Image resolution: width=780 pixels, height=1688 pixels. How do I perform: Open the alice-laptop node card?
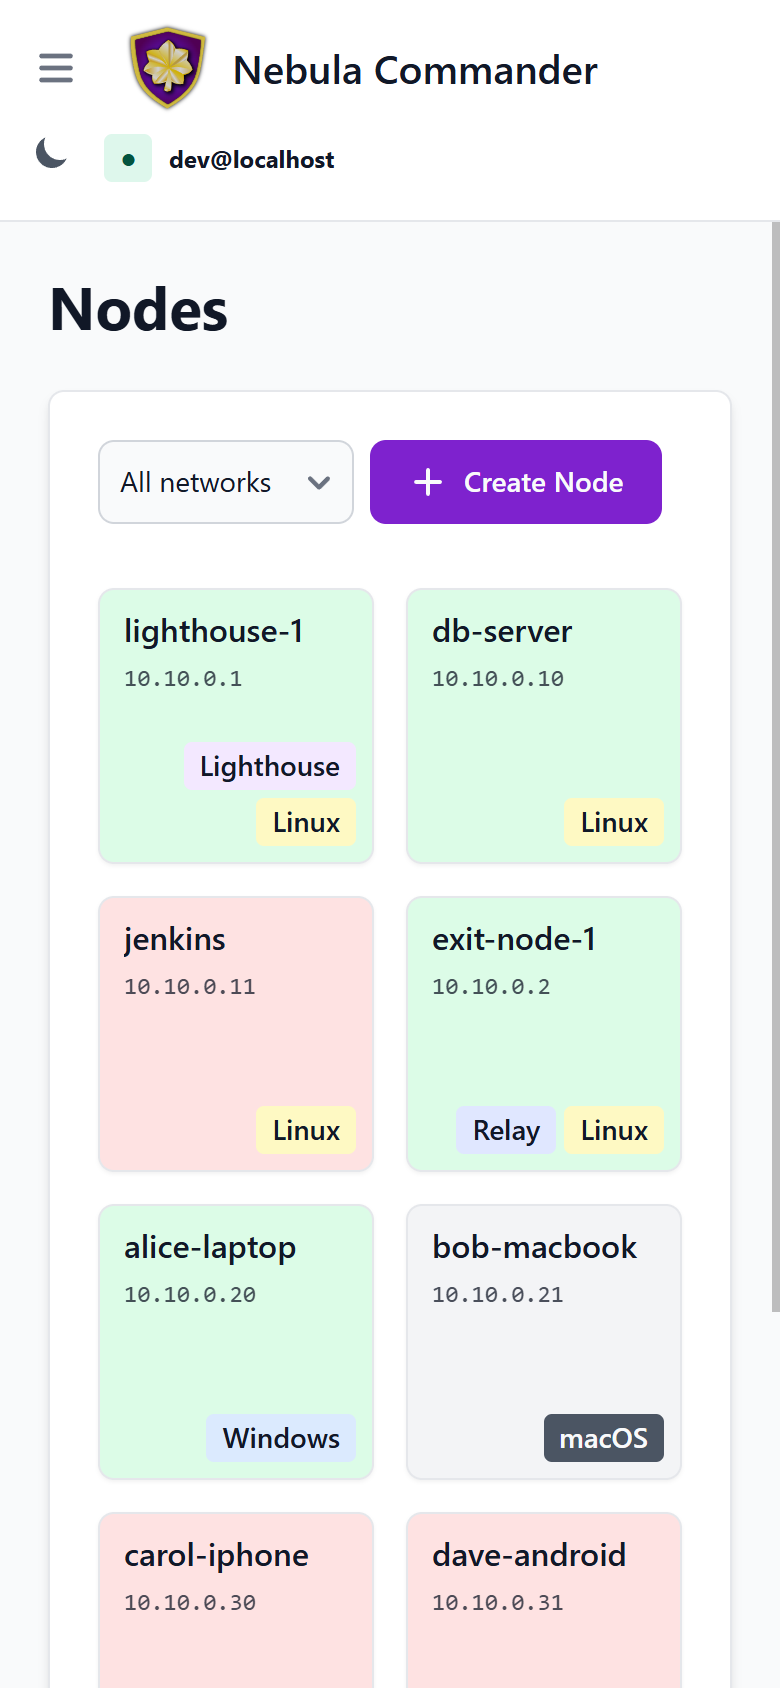click(x=236, y=1342)
